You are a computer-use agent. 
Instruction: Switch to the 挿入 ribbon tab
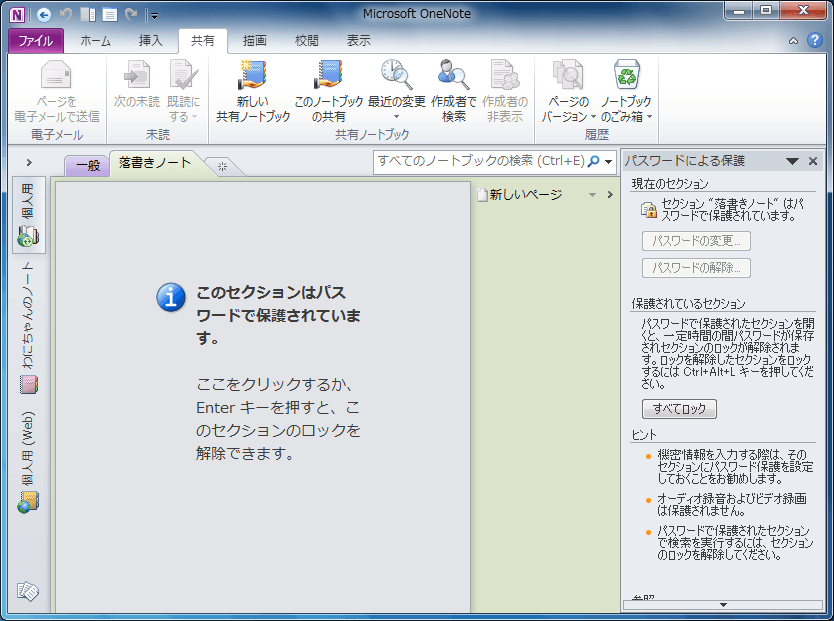coord(150,41)
